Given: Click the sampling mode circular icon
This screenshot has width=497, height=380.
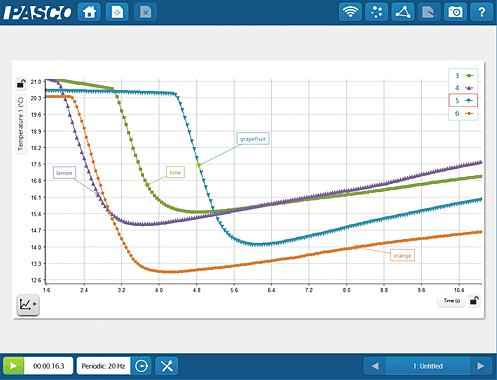Looking at the screenshot, I should pyautogui.click(x=141, y=366).
